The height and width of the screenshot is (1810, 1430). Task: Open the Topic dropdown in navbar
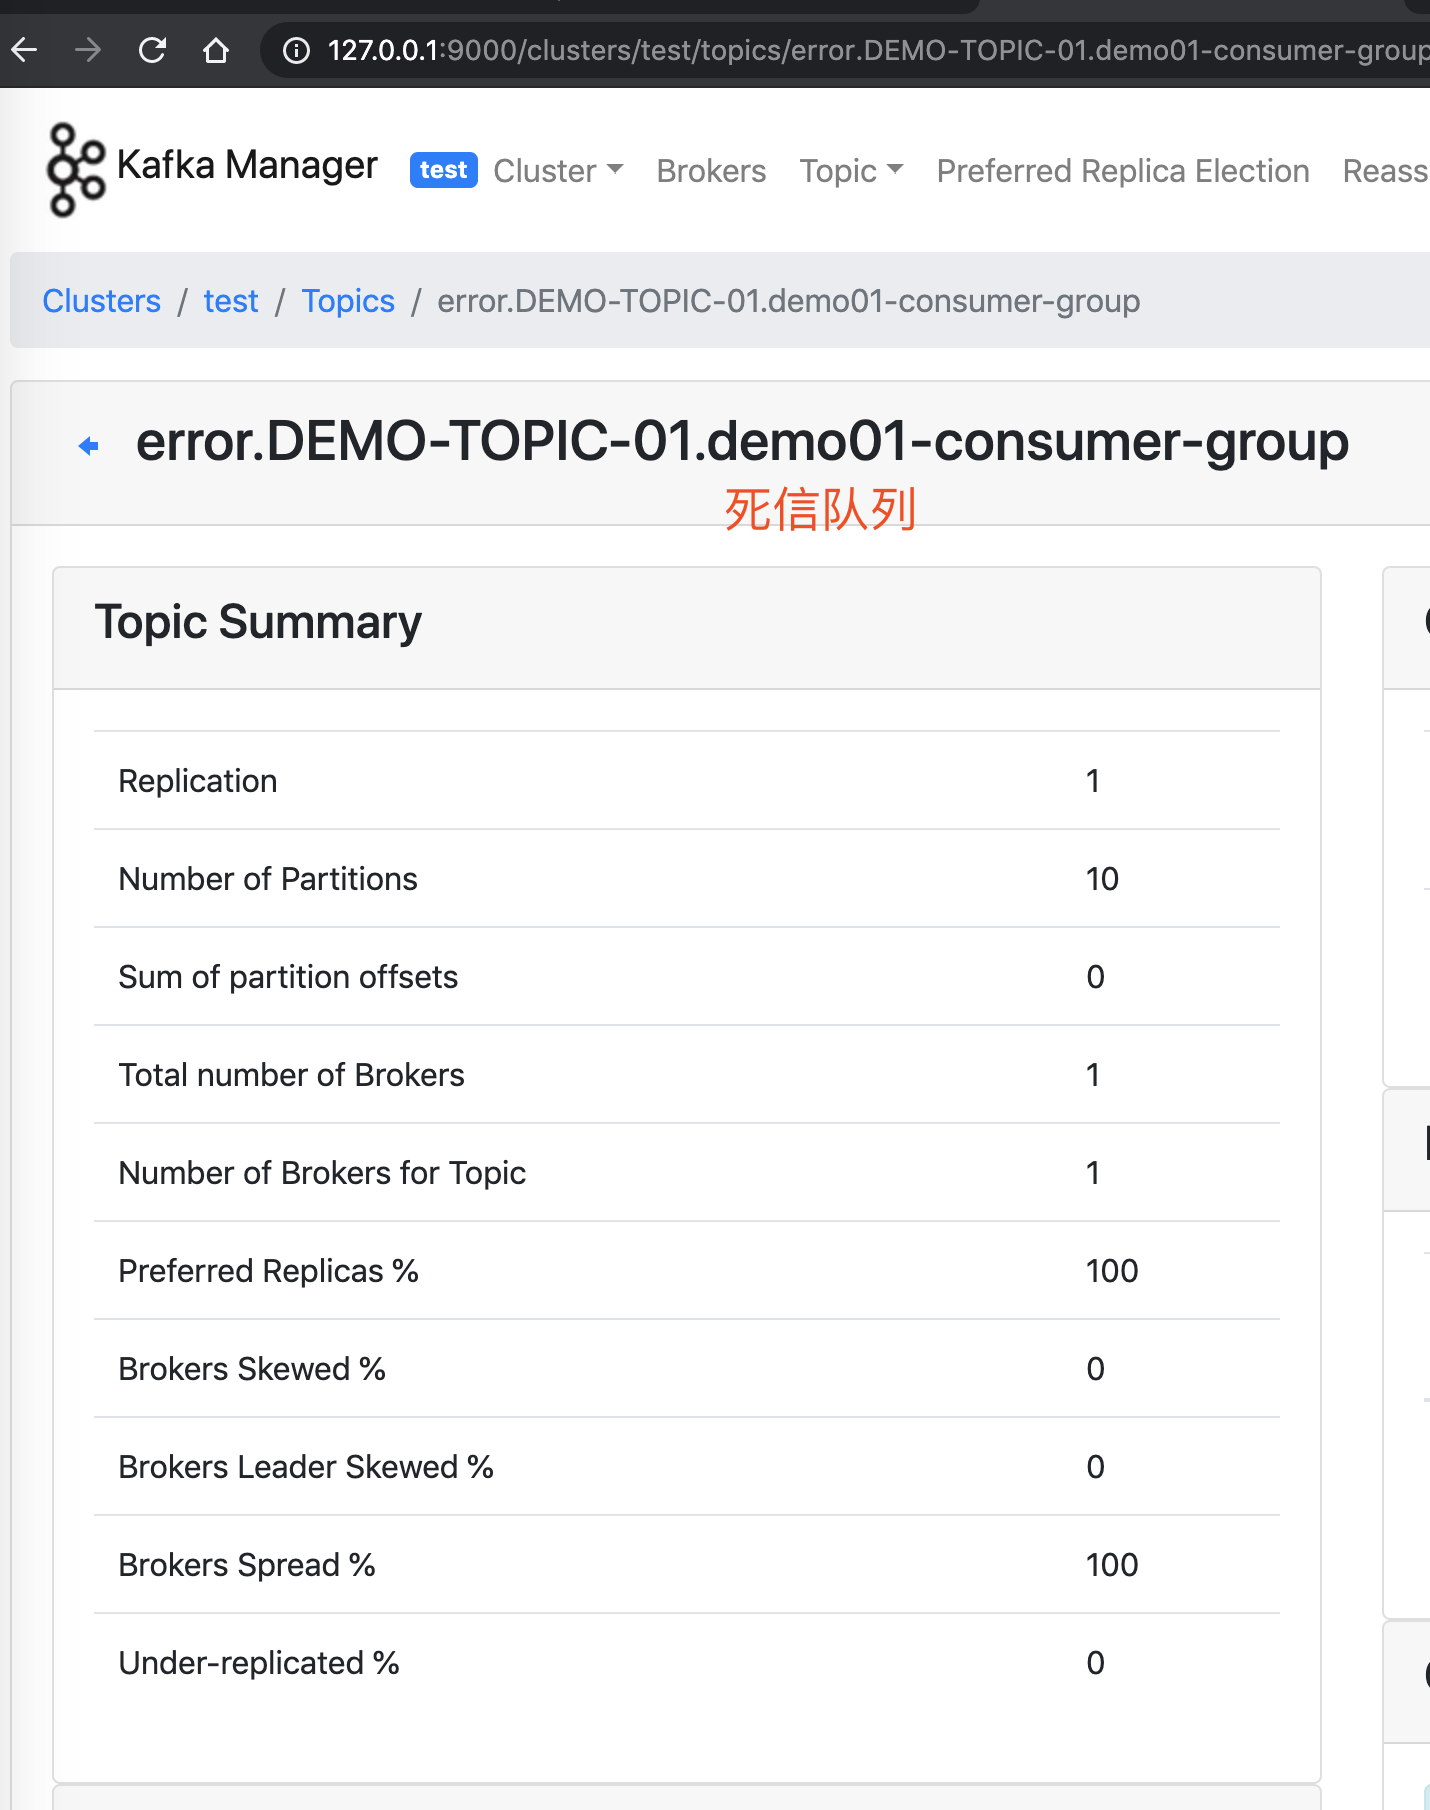tap(851, 171)
